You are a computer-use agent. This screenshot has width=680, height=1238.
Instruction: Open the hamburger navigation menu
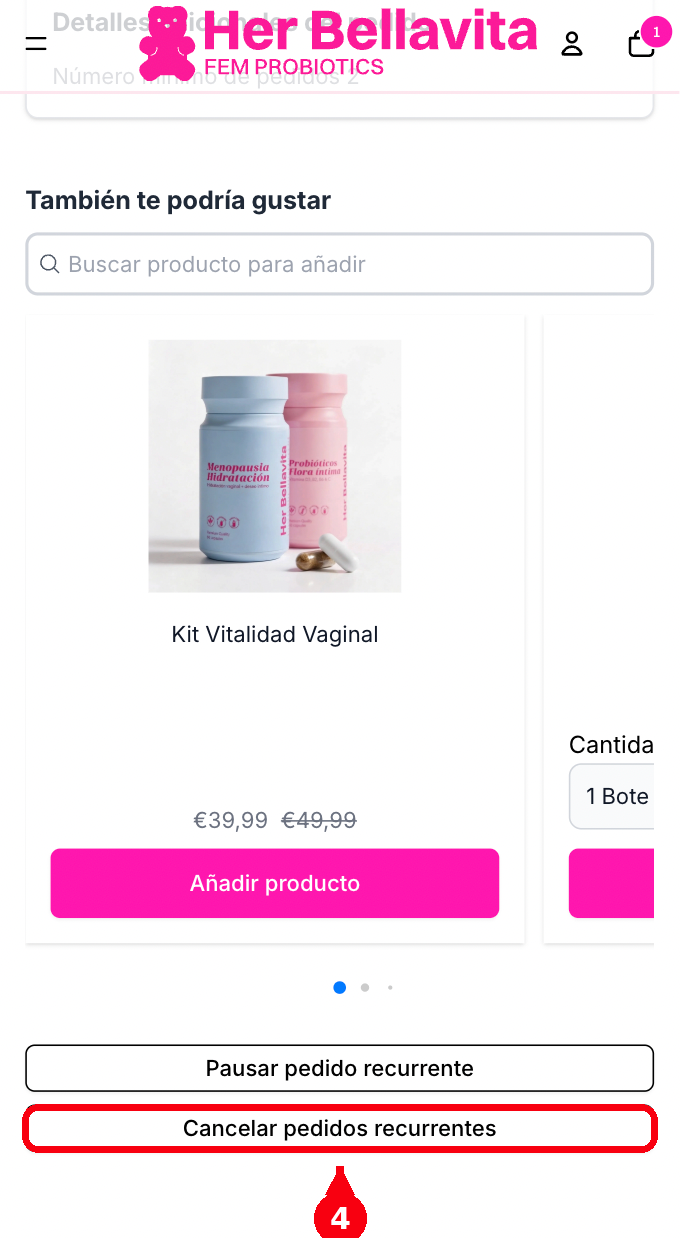(x=36, y=43)
